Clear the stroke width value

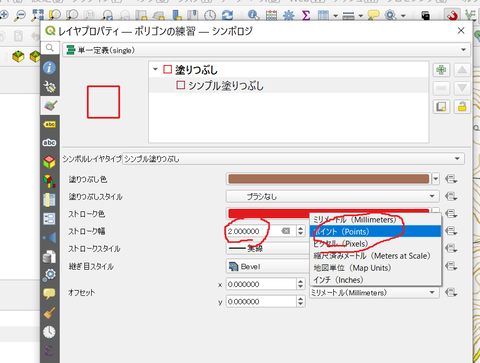(x=286, y=231)
